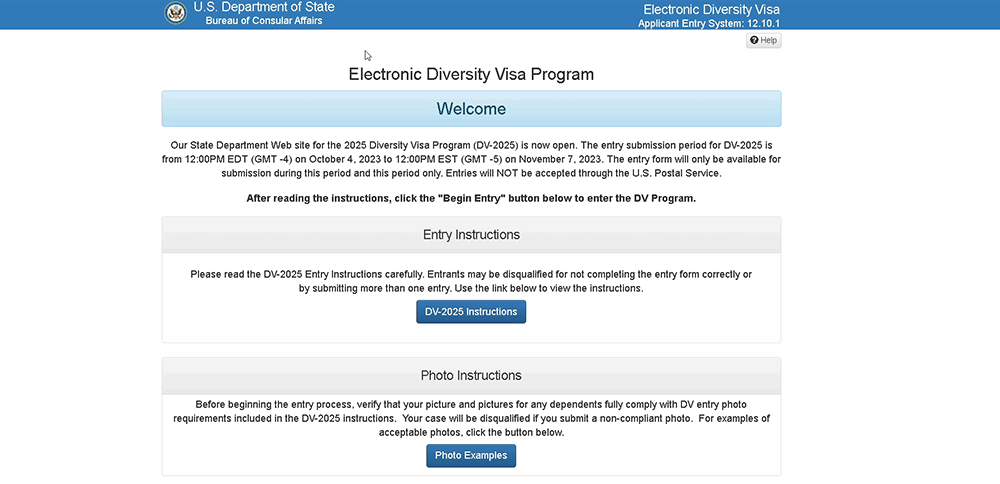
Task: Click the bold "Begin Entry" instruction sentence
Action: (x=471, y=198)
